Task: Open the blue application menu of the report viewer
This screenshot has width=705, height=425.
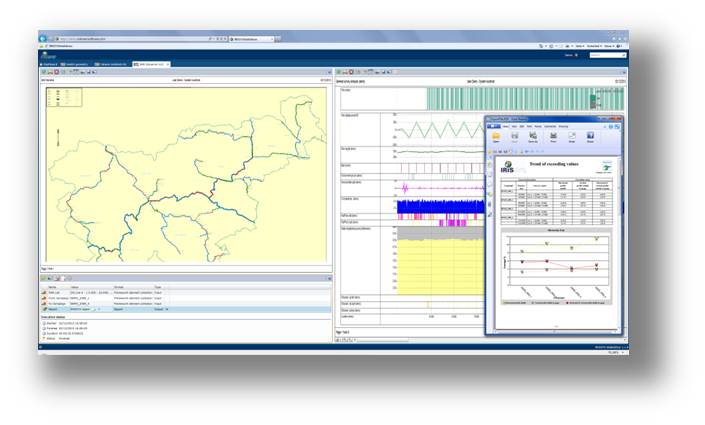Action: 494,126
